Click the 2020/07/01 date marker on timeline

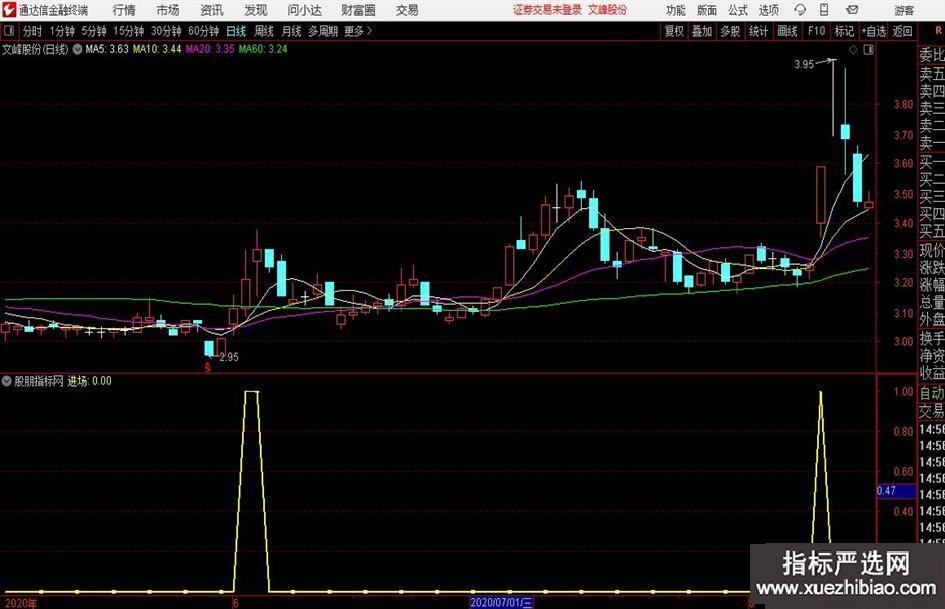[502, 603]
